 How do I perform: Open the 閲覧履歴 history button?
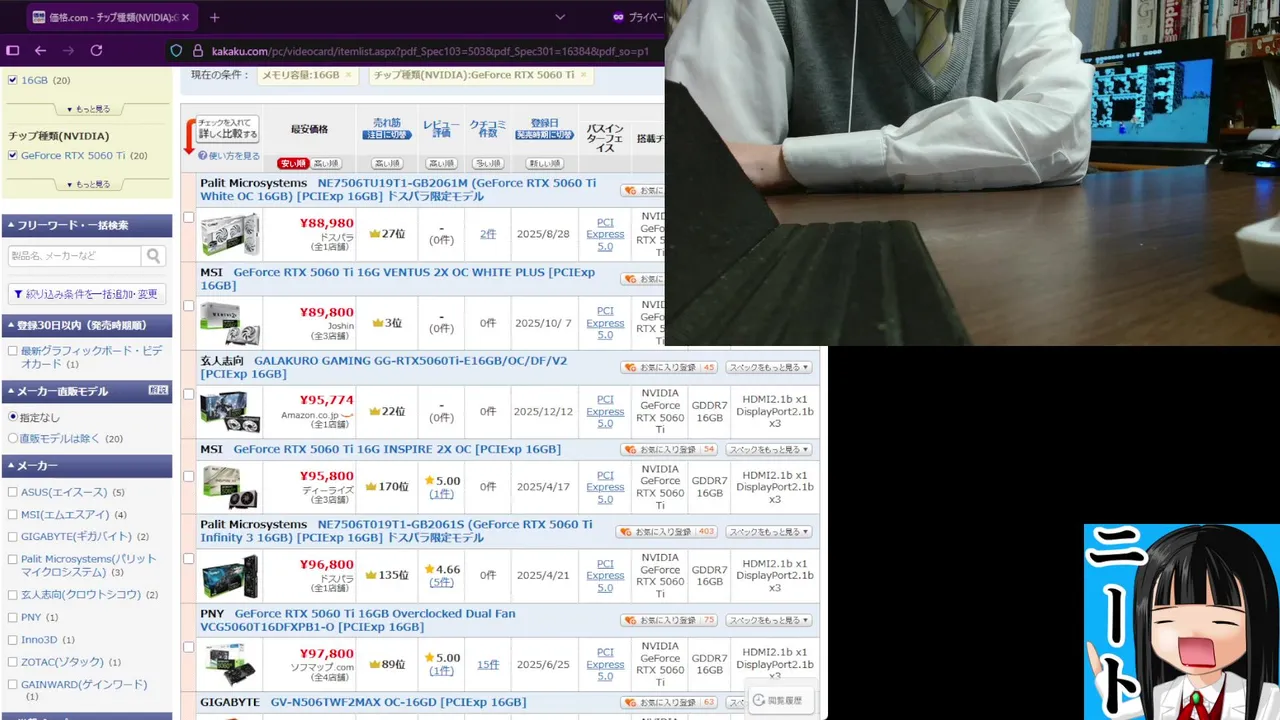pos(779,700)
